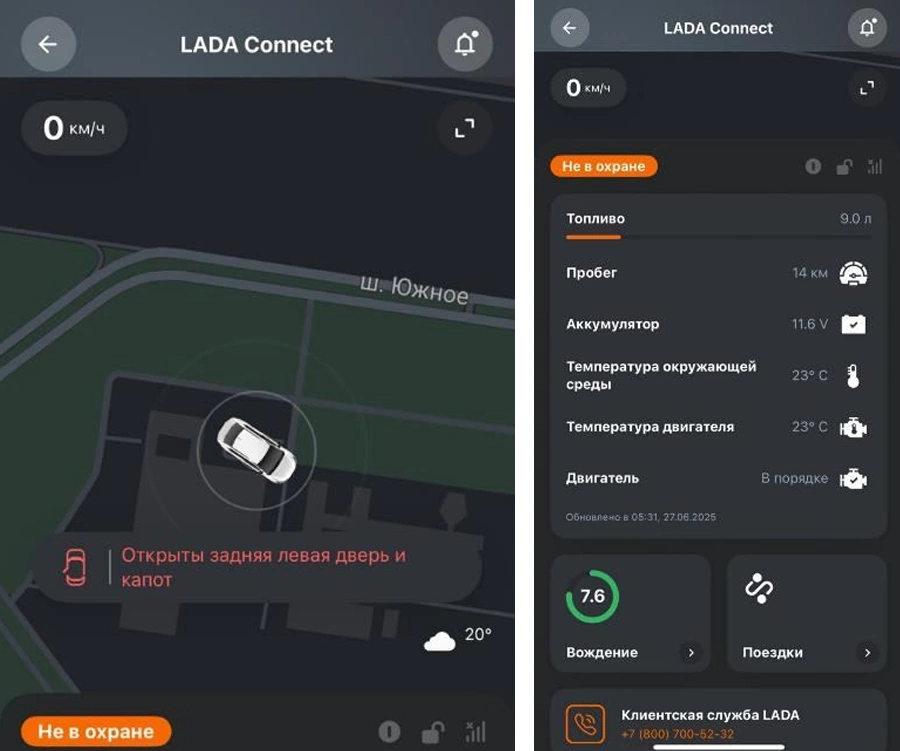Select the Топливо row
Screen dimensions: 900x751
click(x=719, y=224)
